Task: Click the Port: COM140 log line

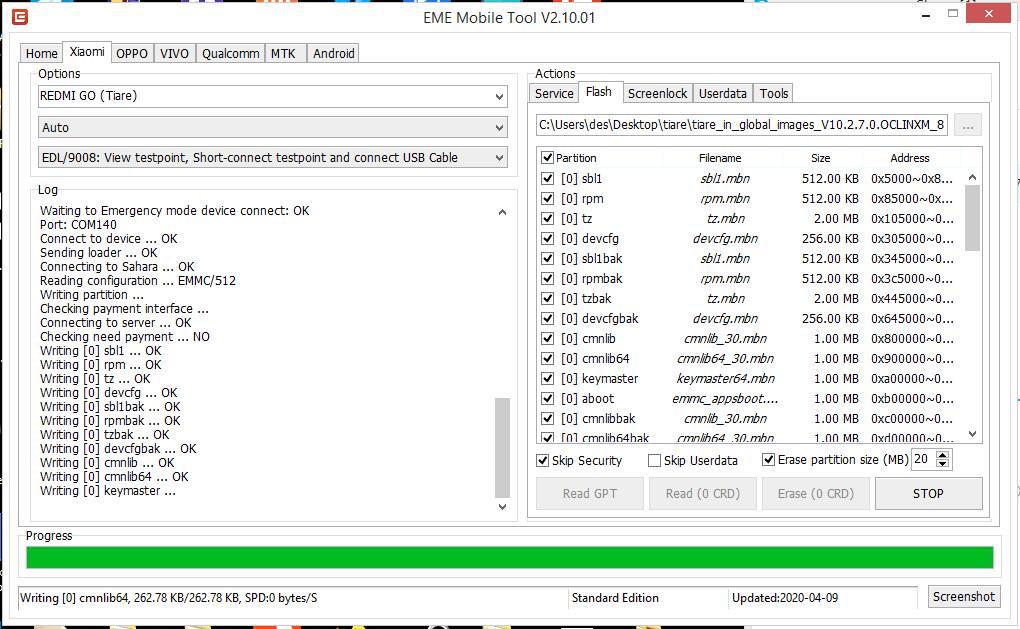Action: (78, 225)
